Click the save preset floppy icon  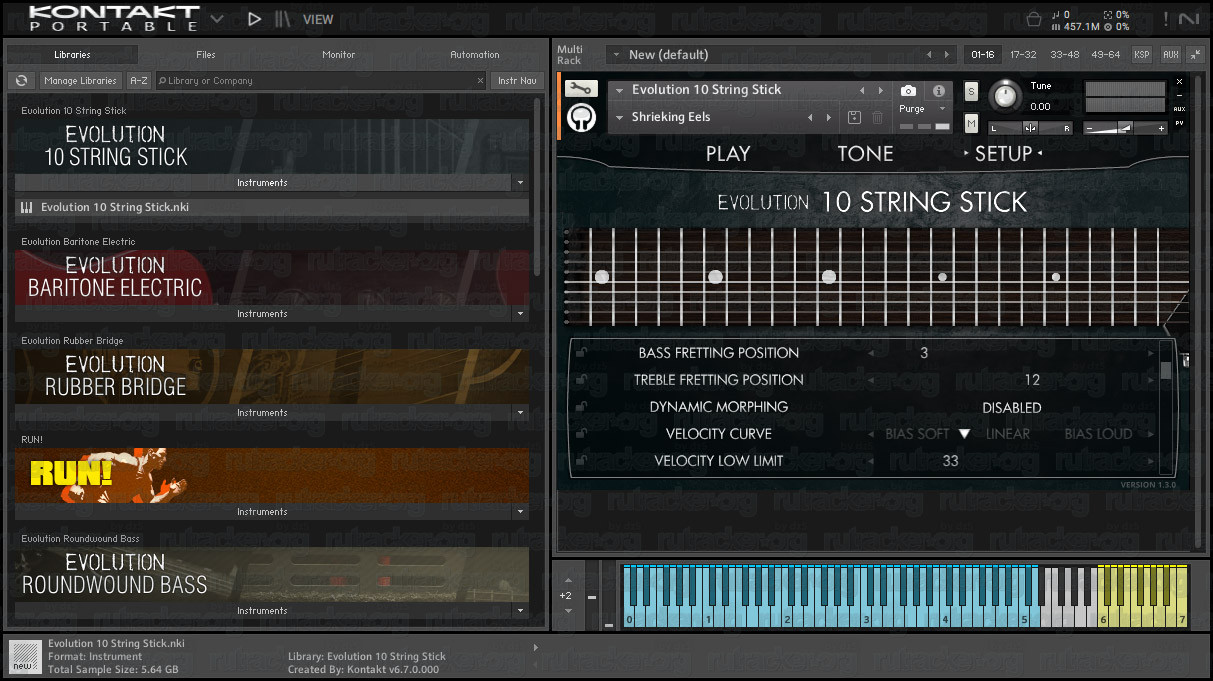point(855,117)
